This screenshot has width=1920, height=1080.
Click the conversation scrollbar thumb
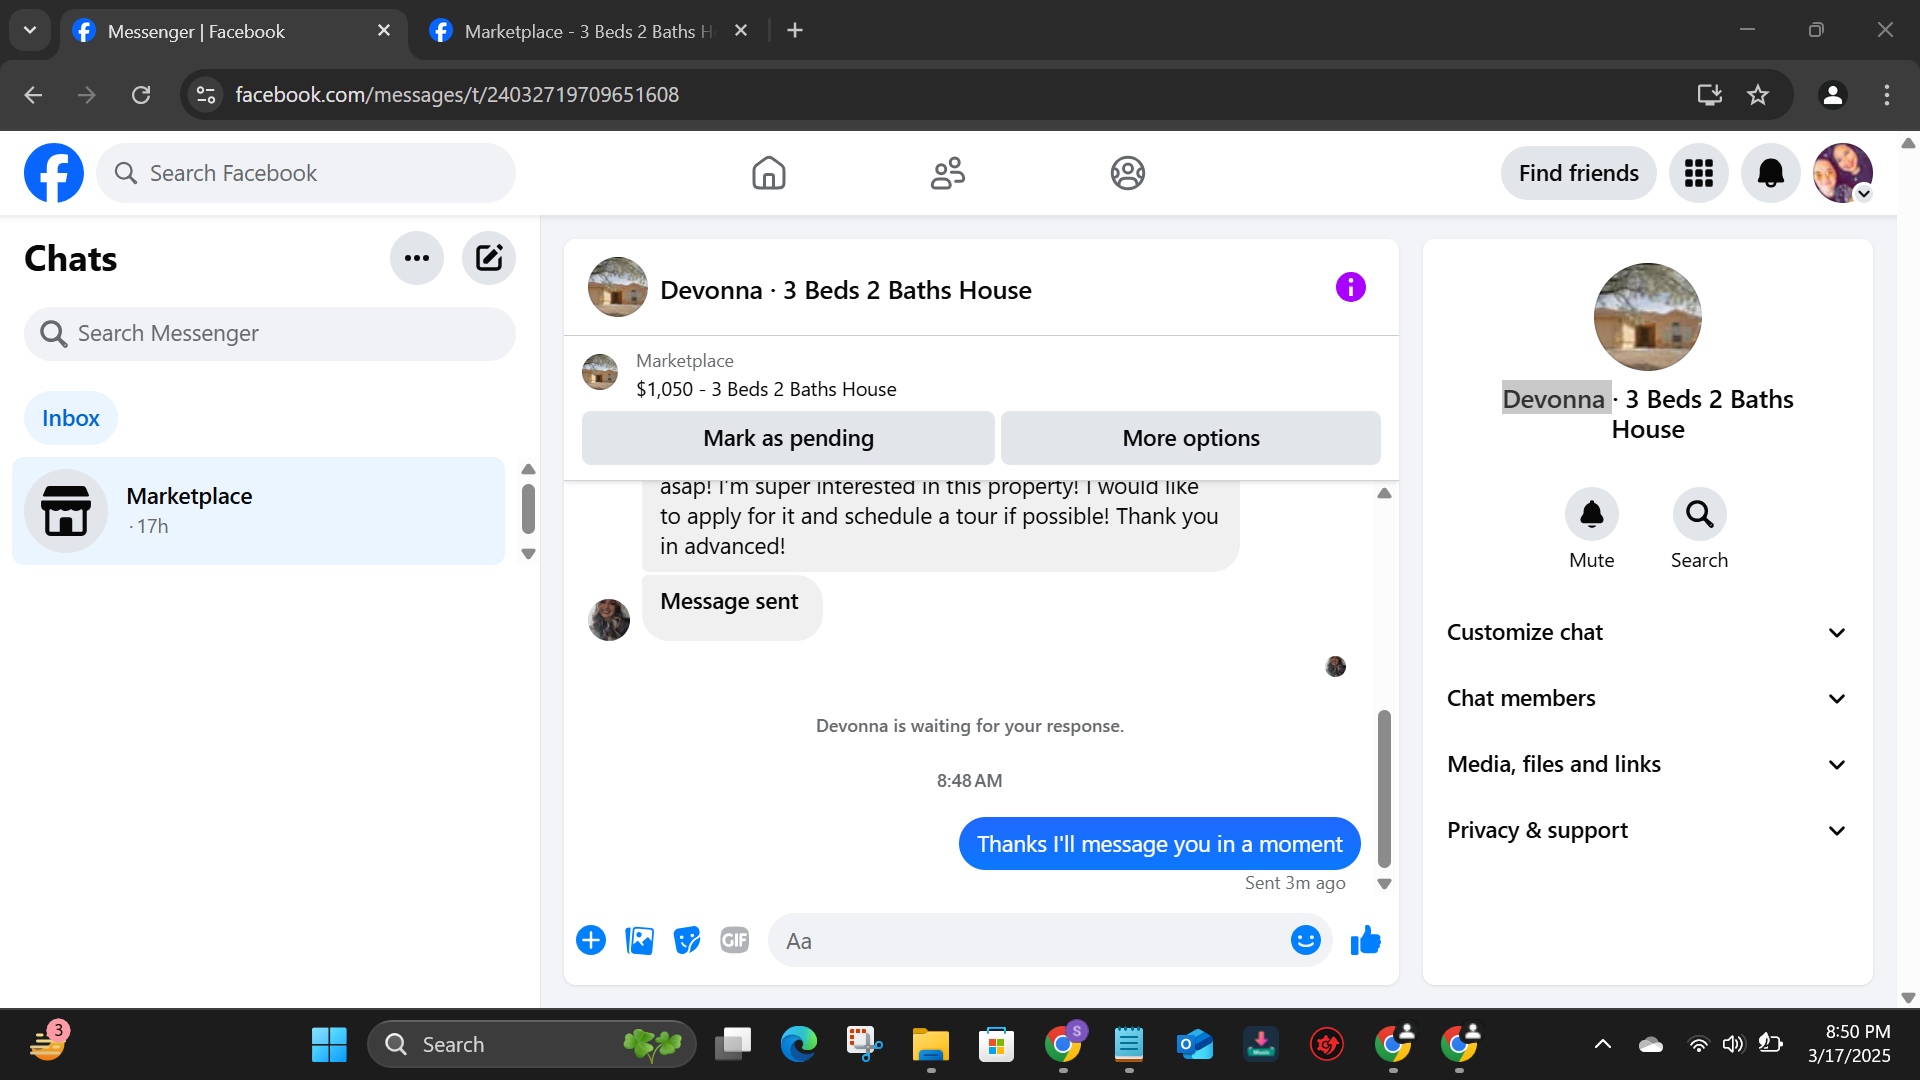[x=1385, y=788]
